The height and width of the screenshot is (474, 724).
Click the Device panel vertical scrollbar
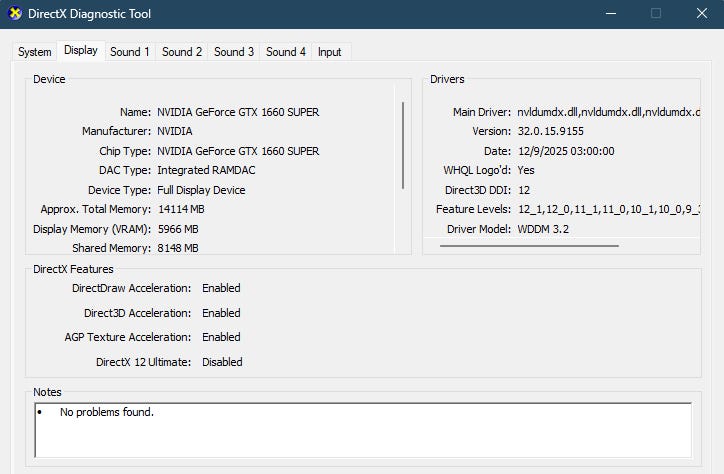(403, 145)
